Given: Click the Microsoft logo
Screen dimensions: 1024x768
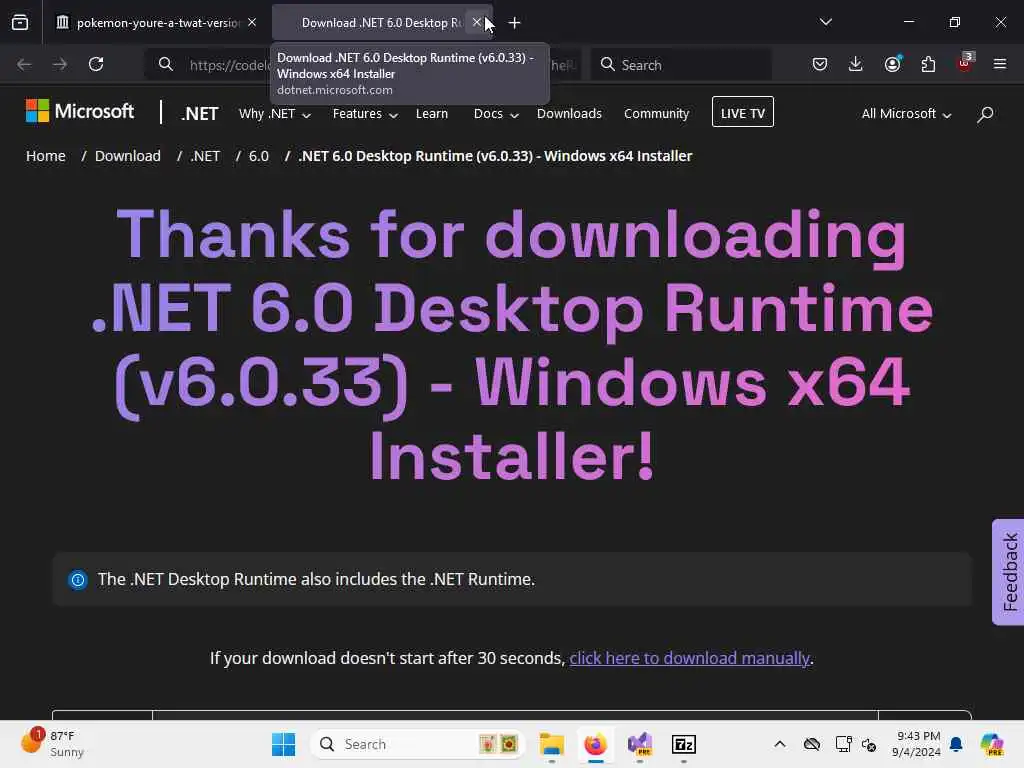Looking at the screenshot, I should [80, 111].
